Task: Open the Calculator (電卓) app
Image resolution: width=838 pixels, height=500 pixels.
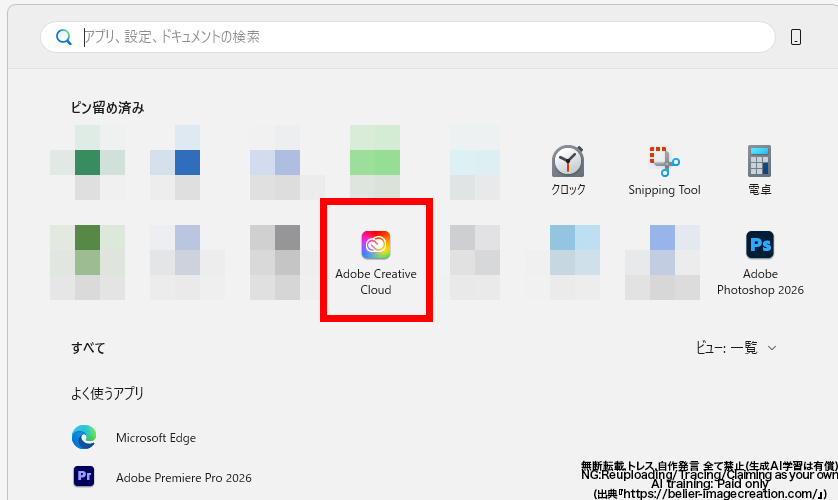Action: [759, 170]
